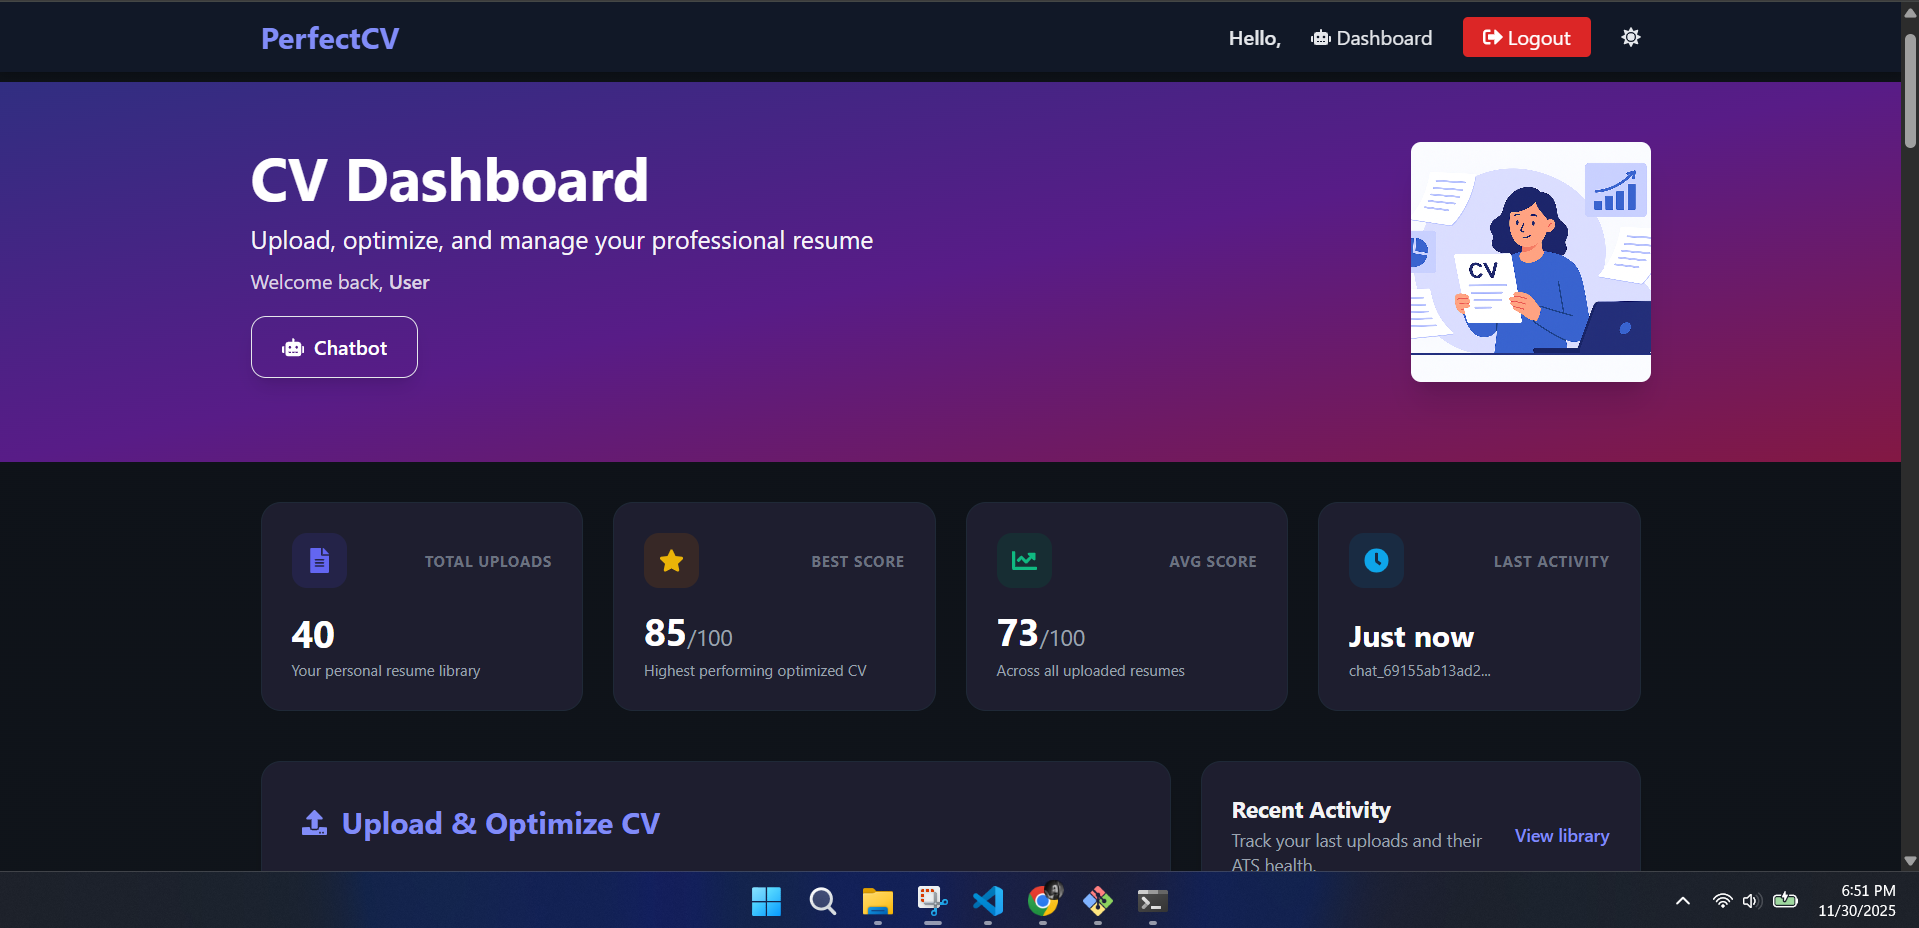The height and width of the screenshot is (928, 1919).
Task: Click the Logout button
Action: click(1526, 37)
